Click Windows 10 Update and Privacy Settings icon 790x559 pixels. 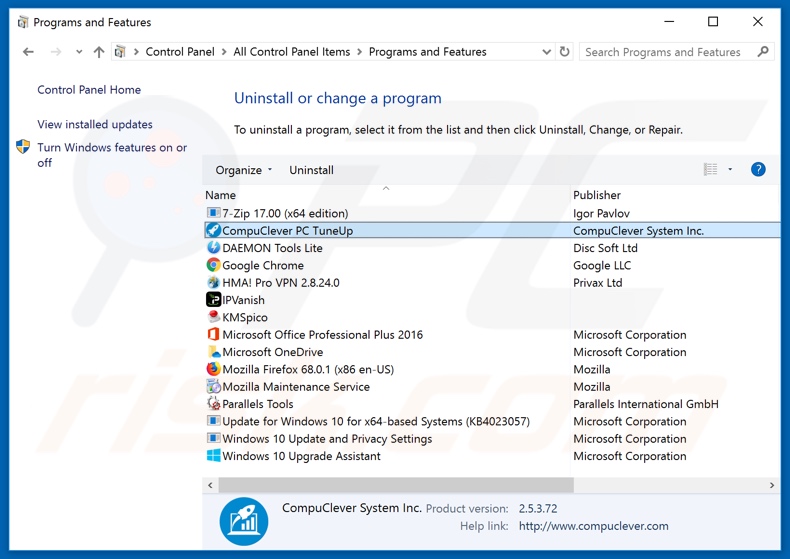coord(214,438)
